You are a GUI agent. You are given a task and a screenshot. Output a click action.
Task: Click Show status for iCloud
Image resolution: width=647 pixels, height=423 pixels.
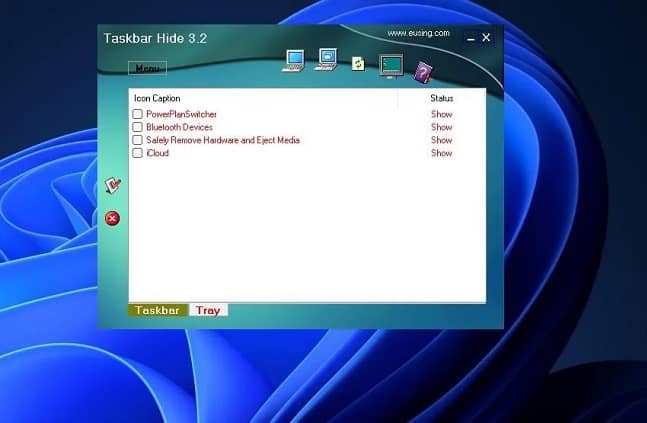(x=442, y=153)
